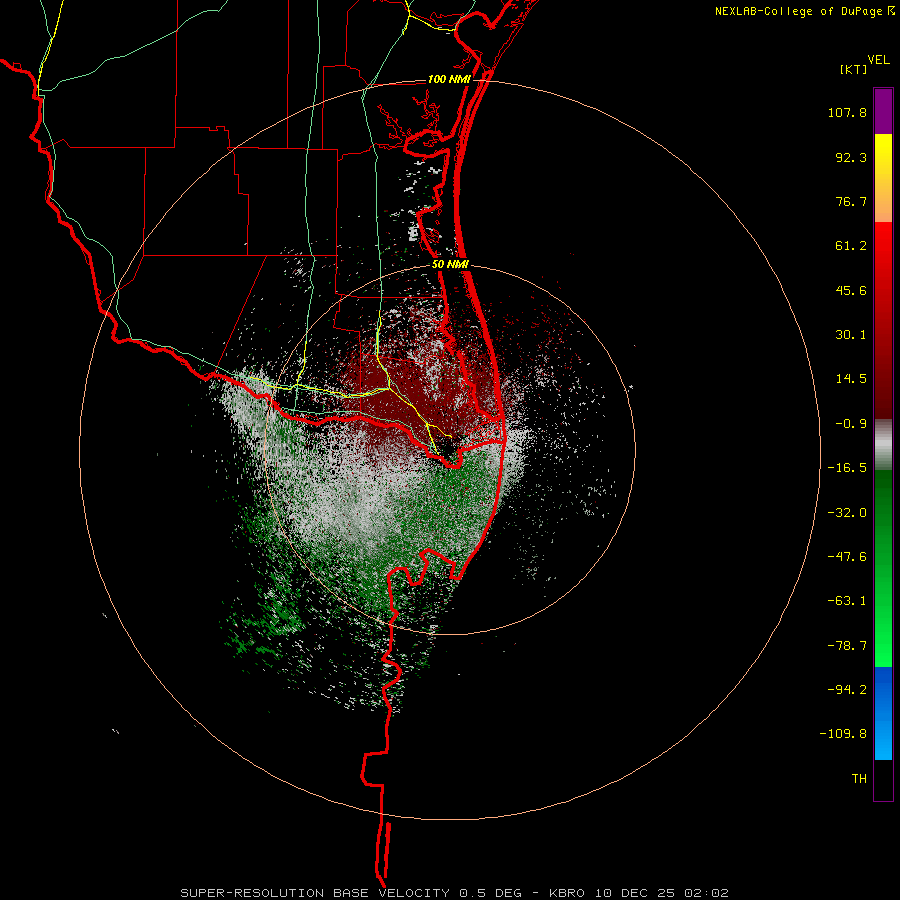The width and height of the screenshot is (900, 900).
Task: Click the -94.2 legend value
Action: pyautogui.click(x=847, y=689)
